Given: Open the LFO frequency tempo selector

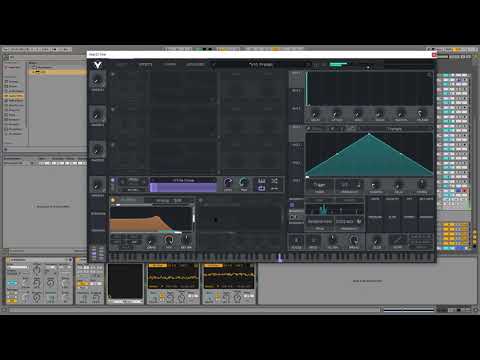Looking at the screenshot, I should [x=349, y=185].
